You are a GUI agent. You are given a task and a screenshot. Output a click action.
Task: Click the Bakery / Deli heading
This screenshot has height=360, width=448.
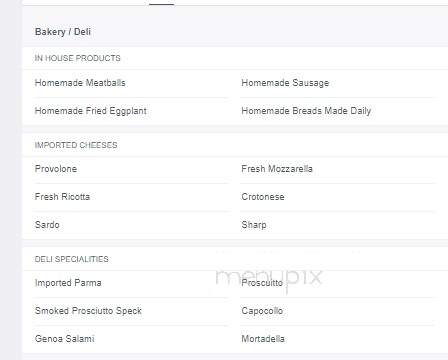[63, 32]
